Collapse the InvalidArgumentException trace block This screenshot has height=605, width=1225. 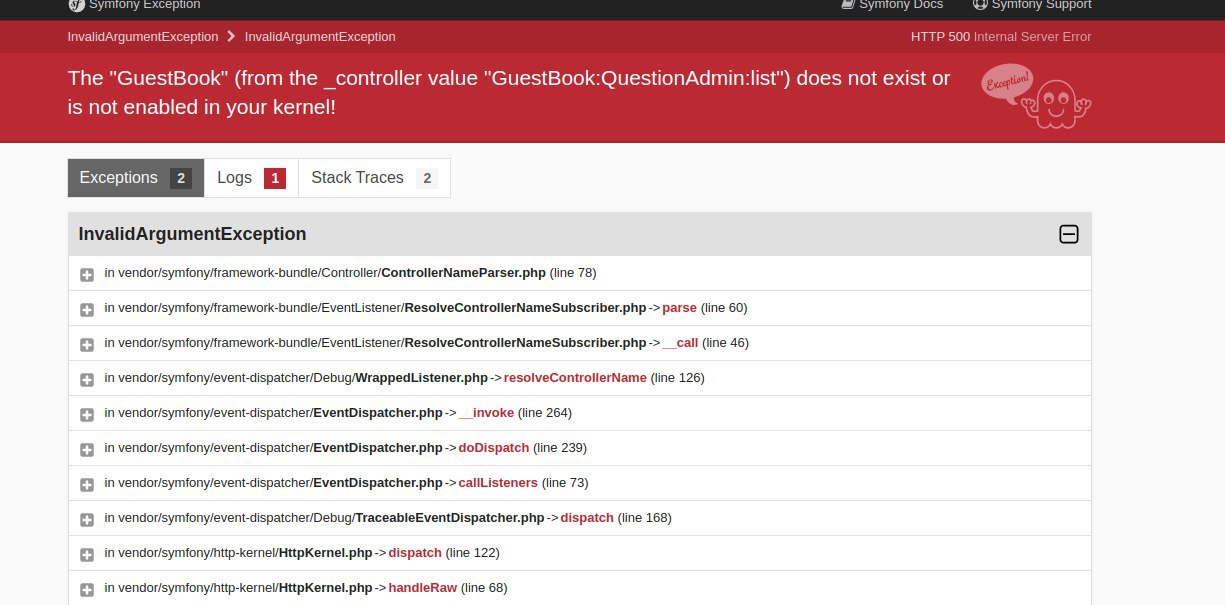1069,234
